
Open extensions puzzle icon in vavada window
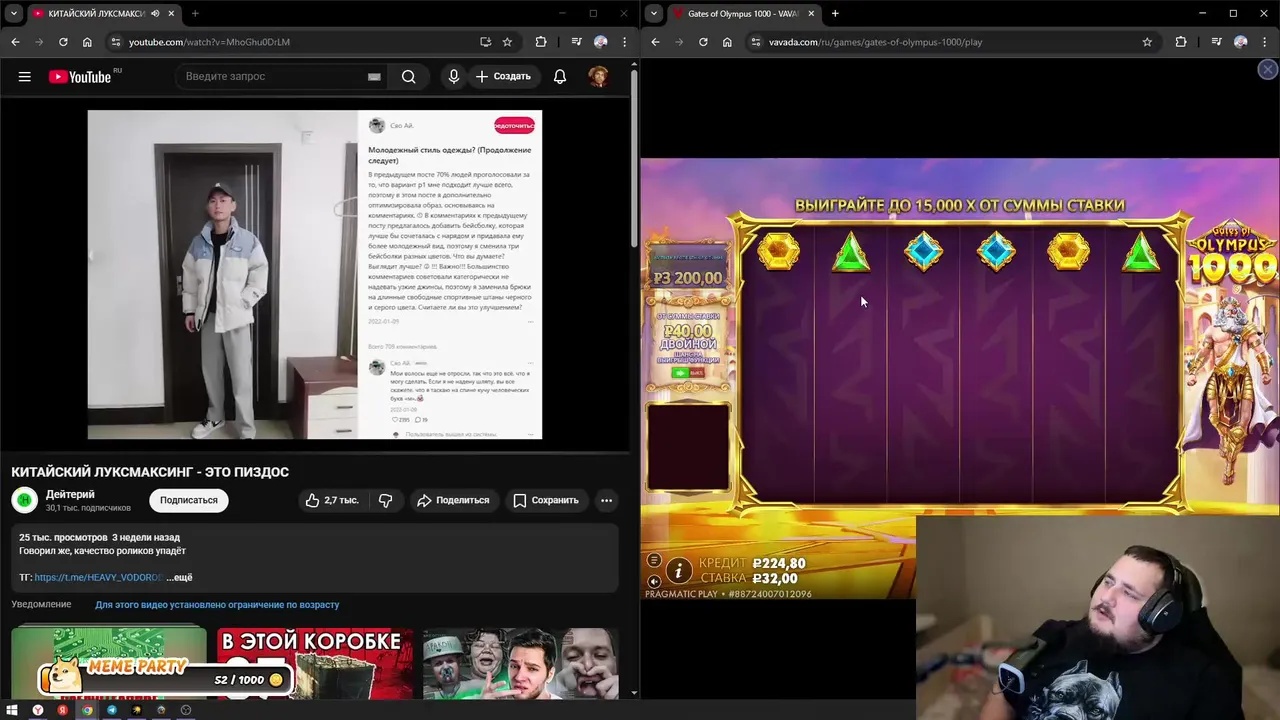[x=1181, y=42]
